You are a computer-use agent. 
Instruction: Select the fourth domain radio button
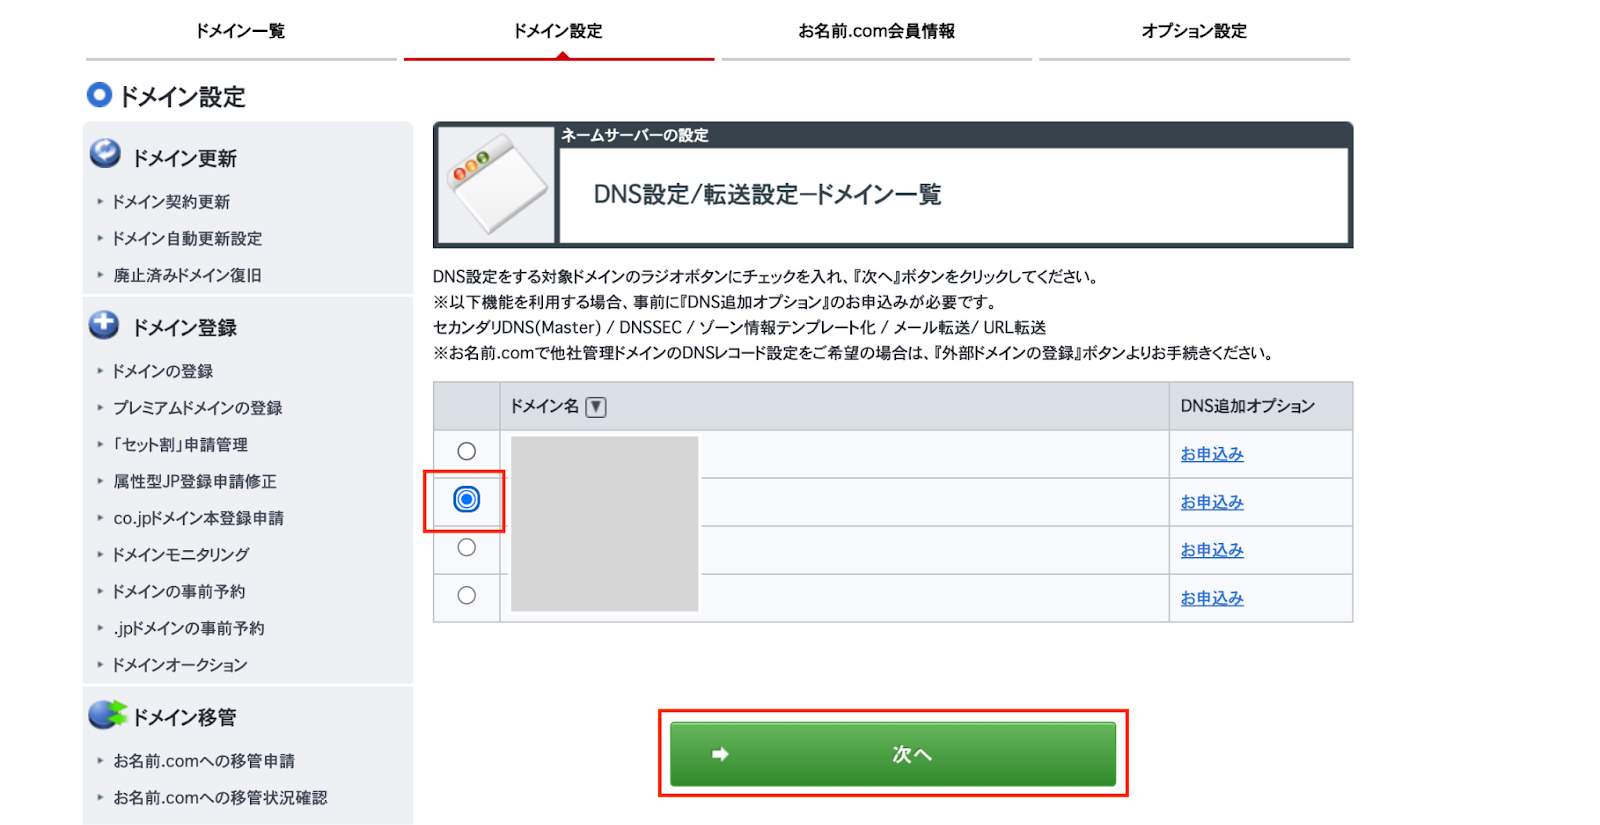467,595
